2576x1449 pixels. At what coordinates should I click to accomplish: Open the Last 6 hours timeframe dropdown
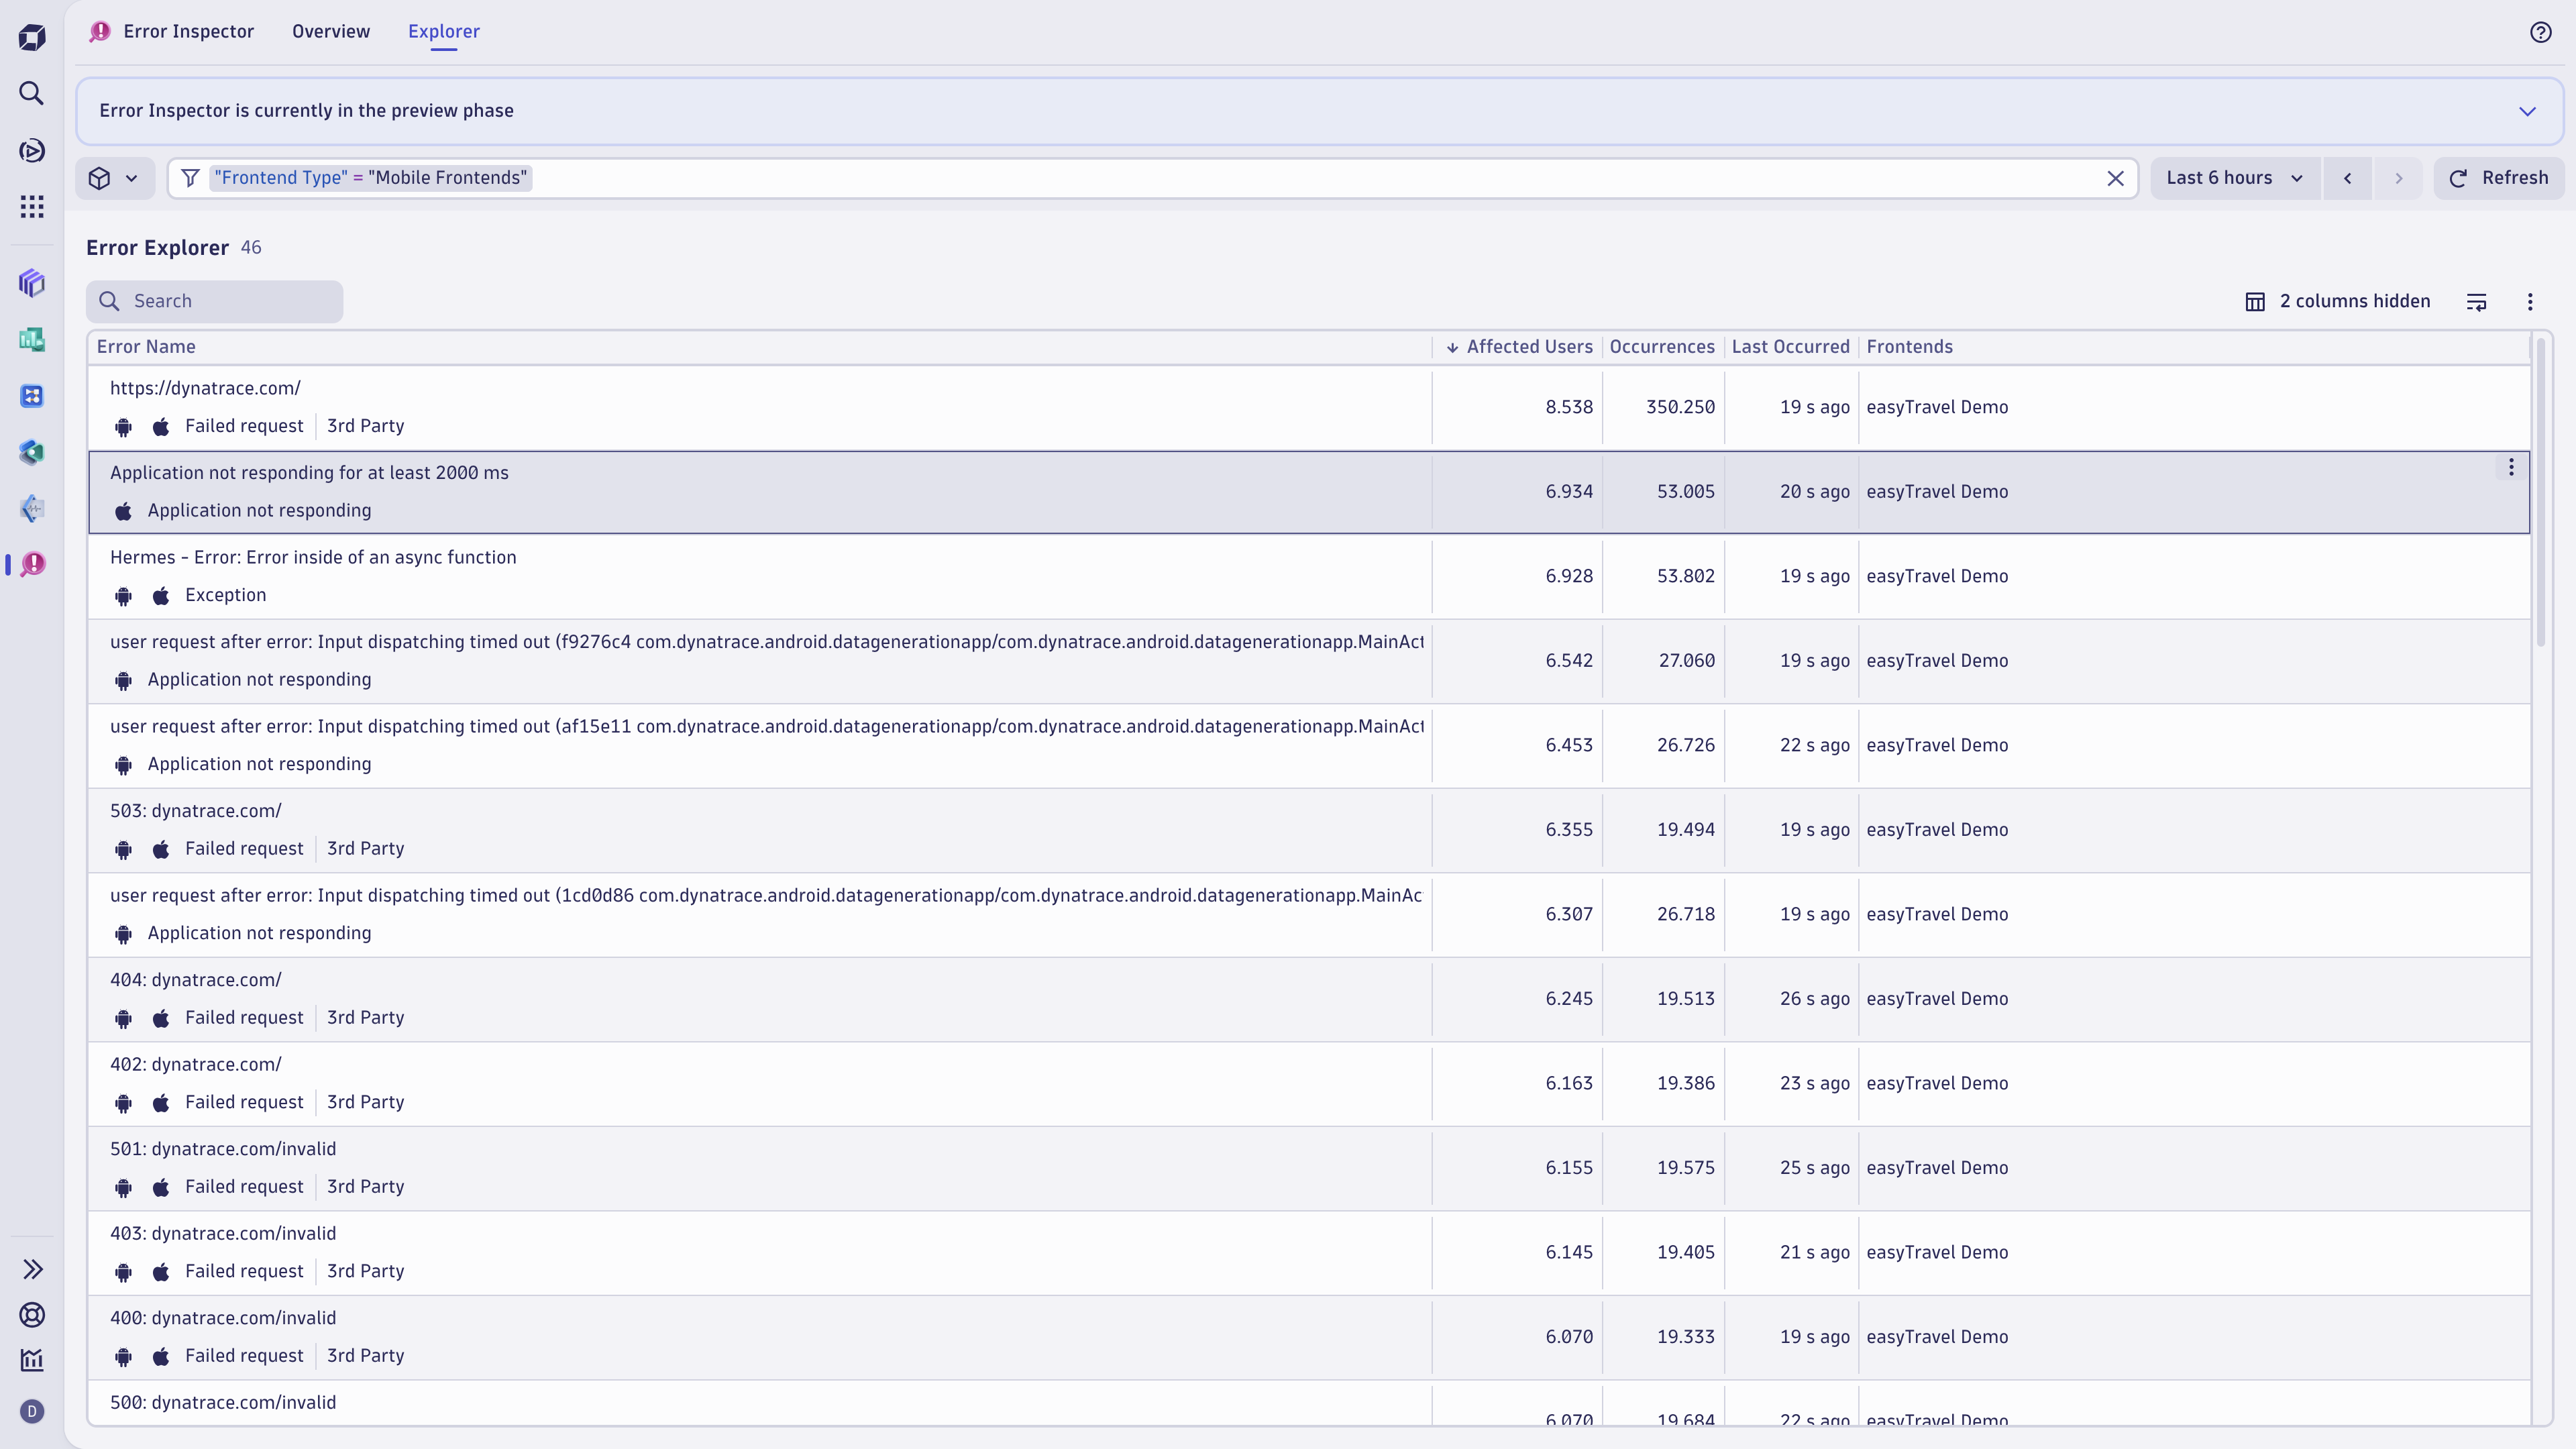point(2234,178)
